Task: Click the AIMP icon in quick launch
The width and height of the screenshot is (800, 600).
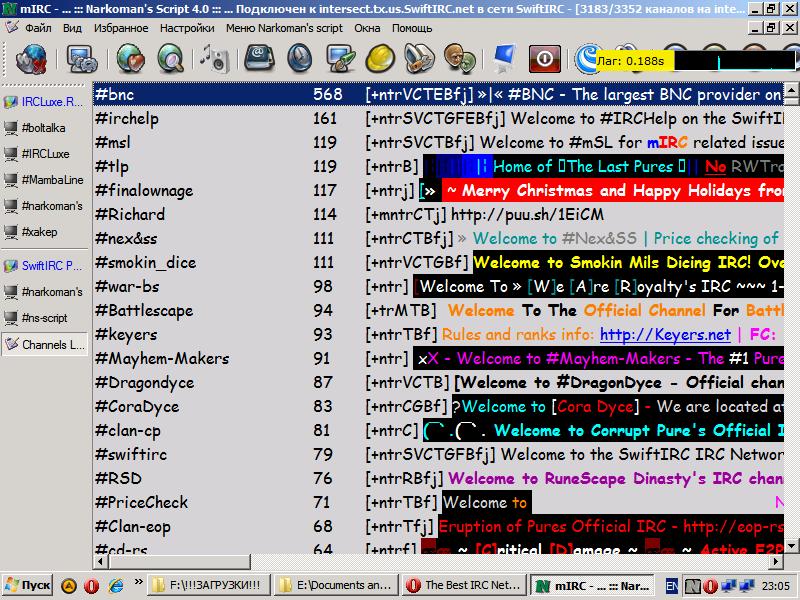Action: point(68,585)
